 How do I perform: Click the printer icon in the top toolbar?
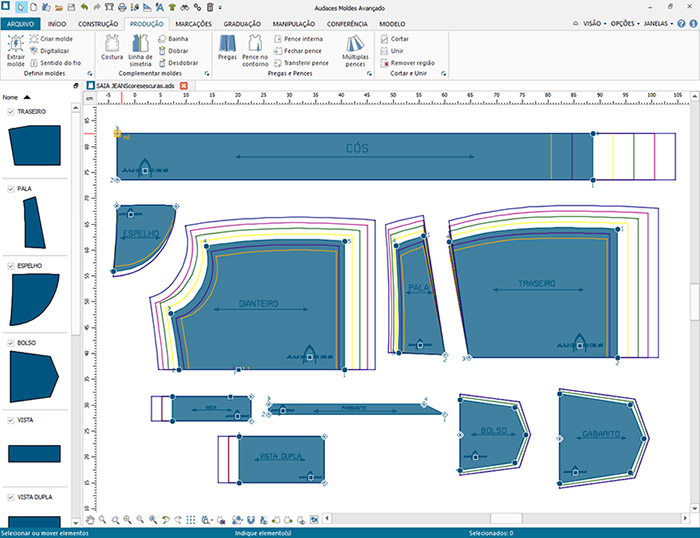pos(122,7)
